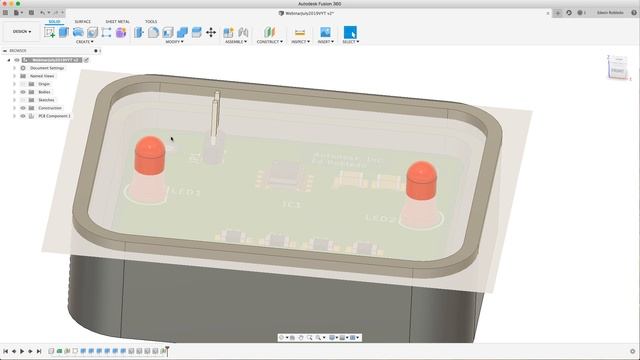640x360 pixels.
Task: Expand the Sketches folder
Action: [15, 100]
